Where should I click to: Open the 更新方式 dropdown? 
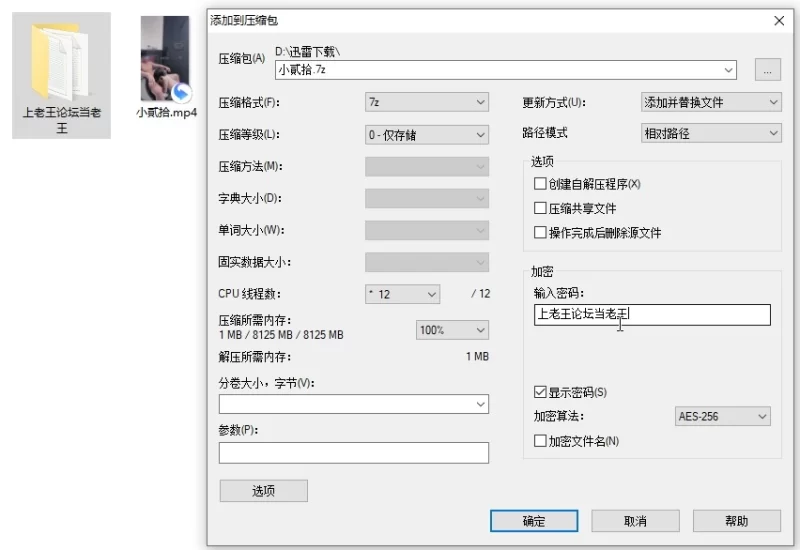[711, 102]
